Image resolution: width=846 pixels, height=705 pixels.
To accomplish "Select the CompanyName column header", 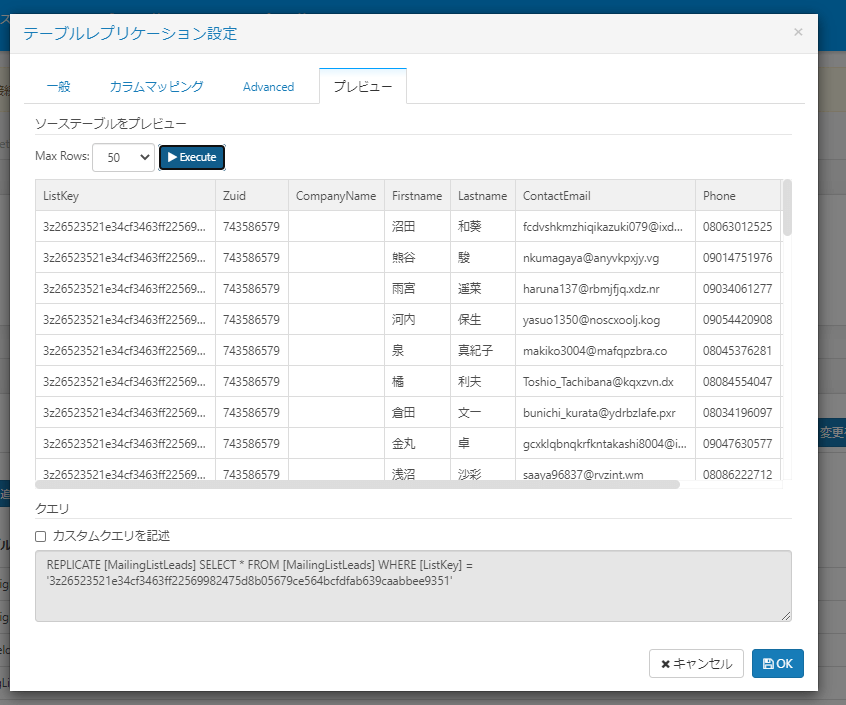I will pyautogui.click(x=336, y=196).
